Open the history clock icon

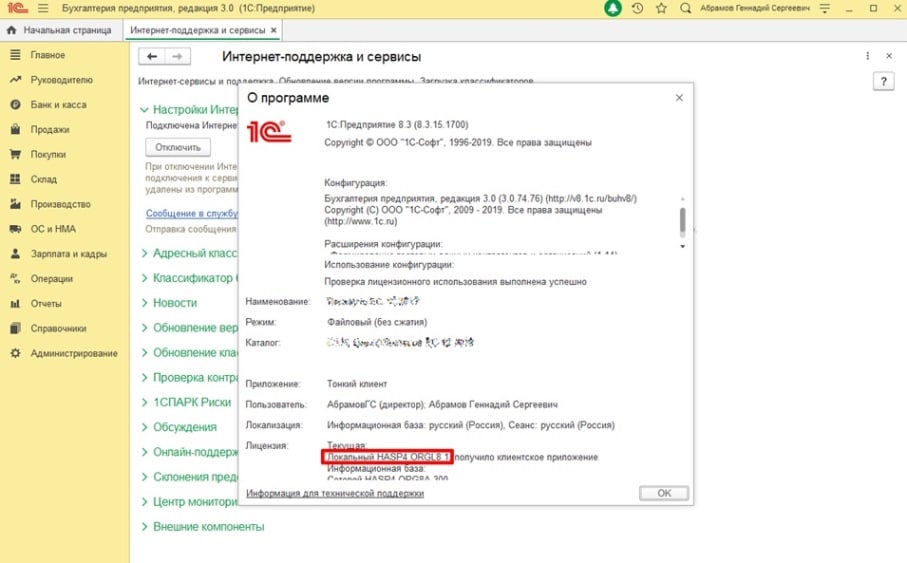tap(637, 8)
